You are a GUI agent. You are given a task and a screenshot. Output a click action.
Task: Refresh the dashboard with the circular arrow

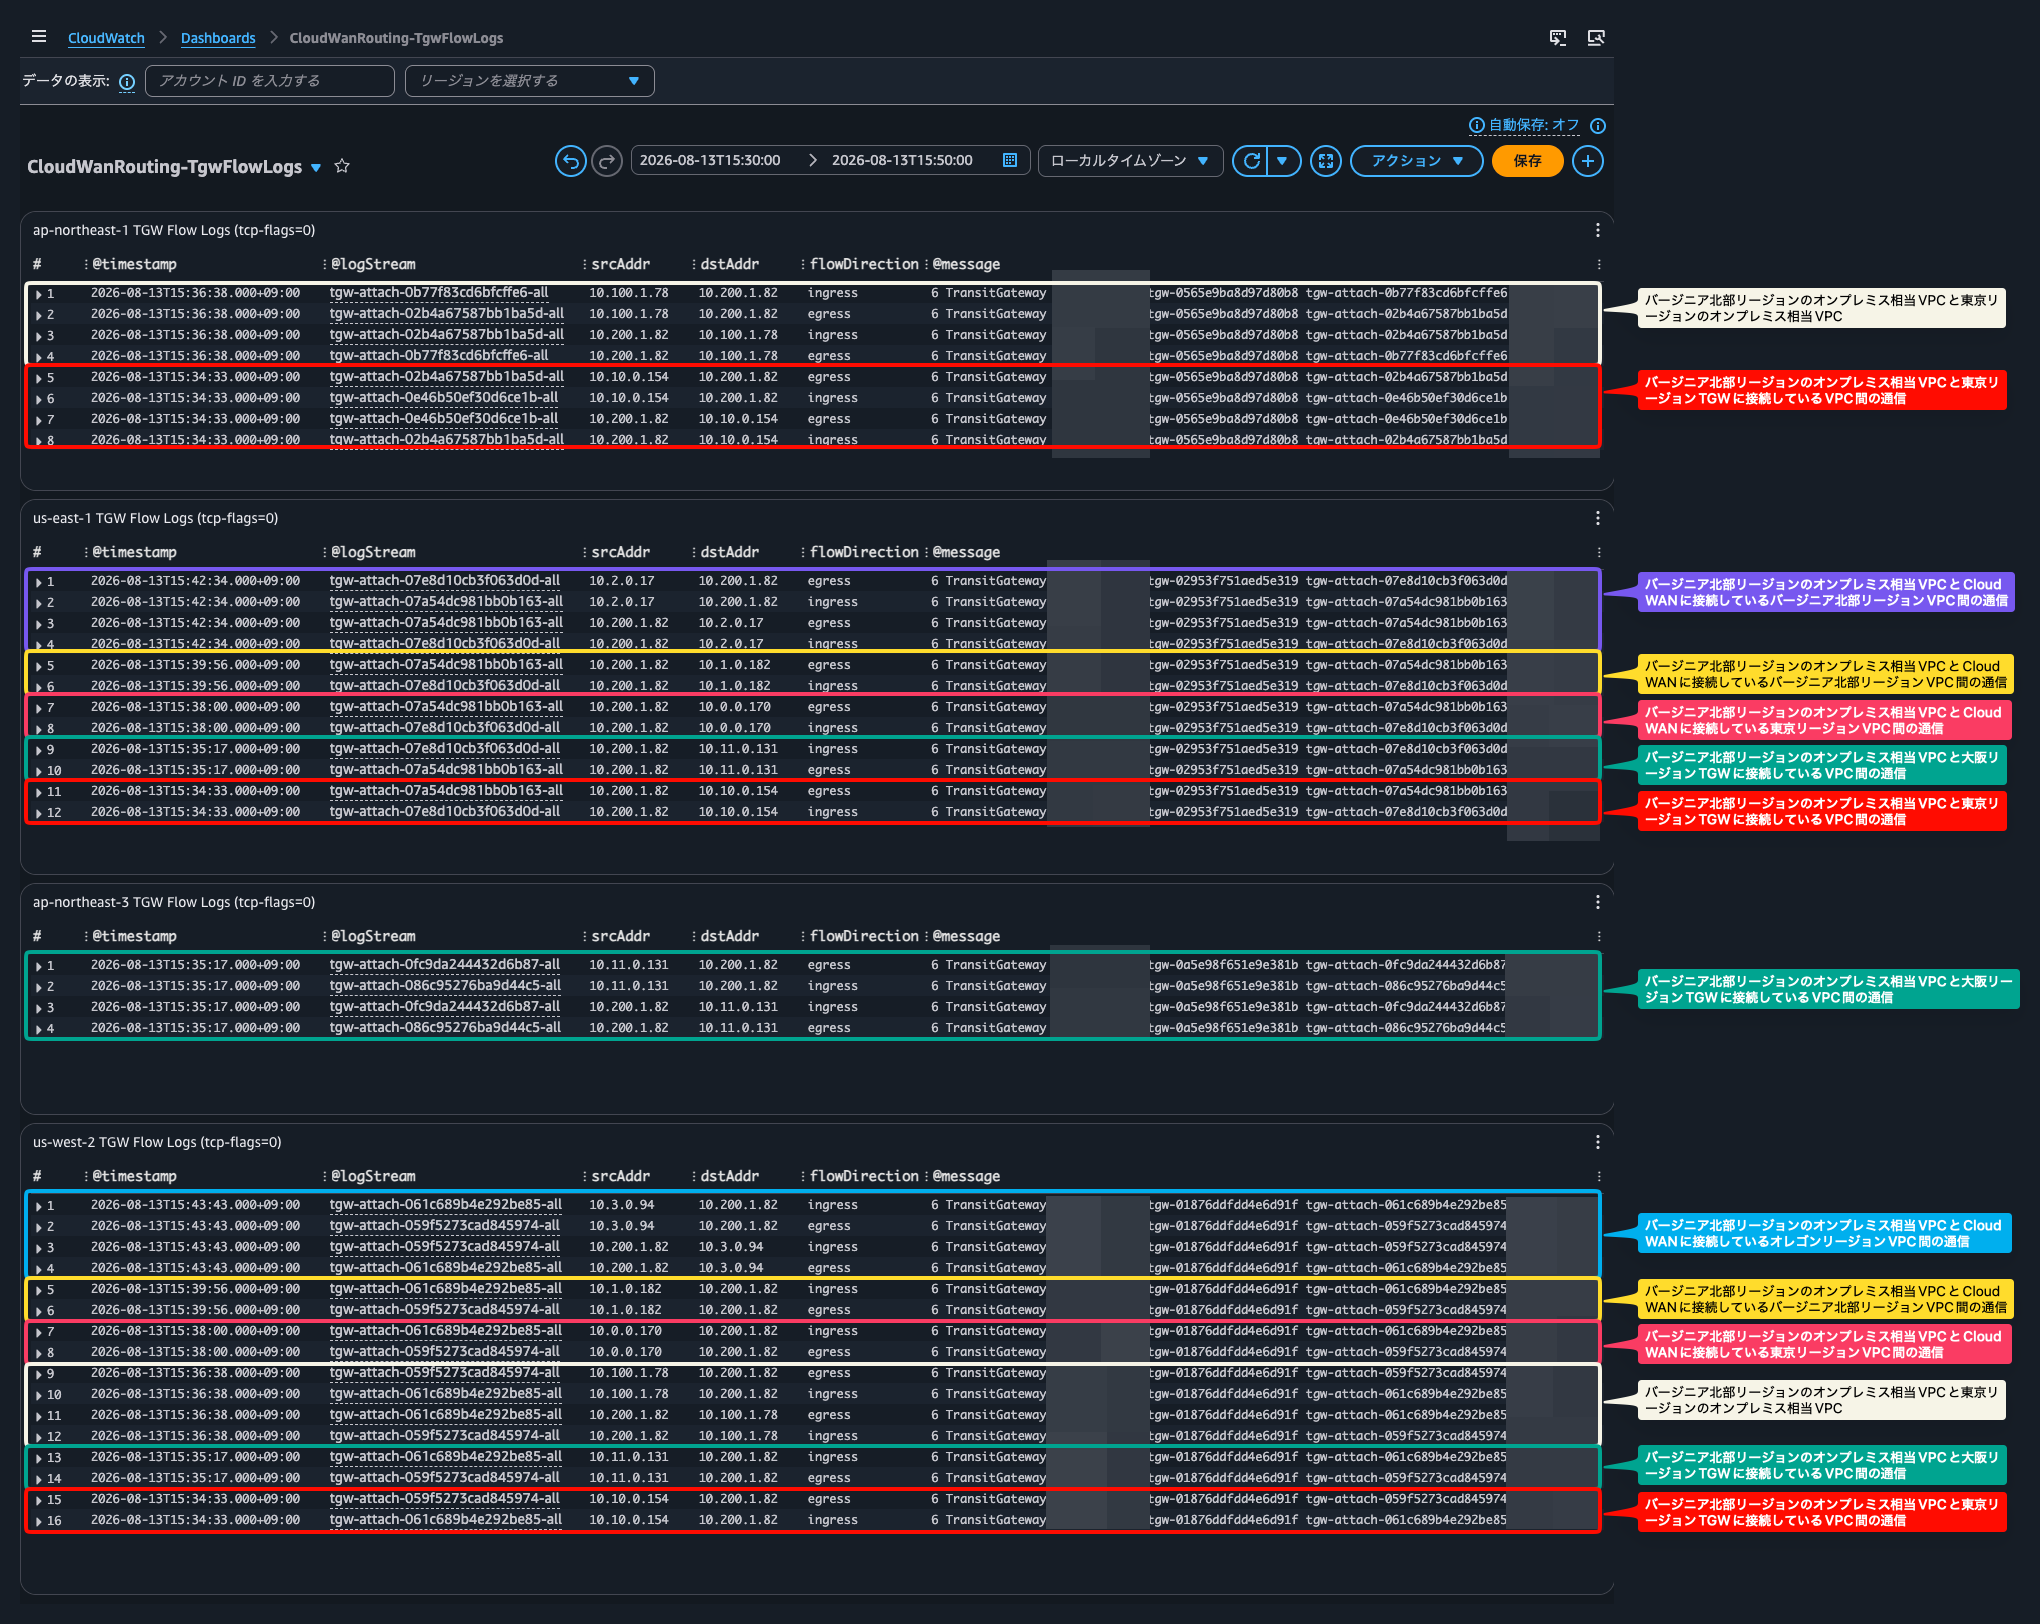pyautogui.click(x=1251, y=161)
